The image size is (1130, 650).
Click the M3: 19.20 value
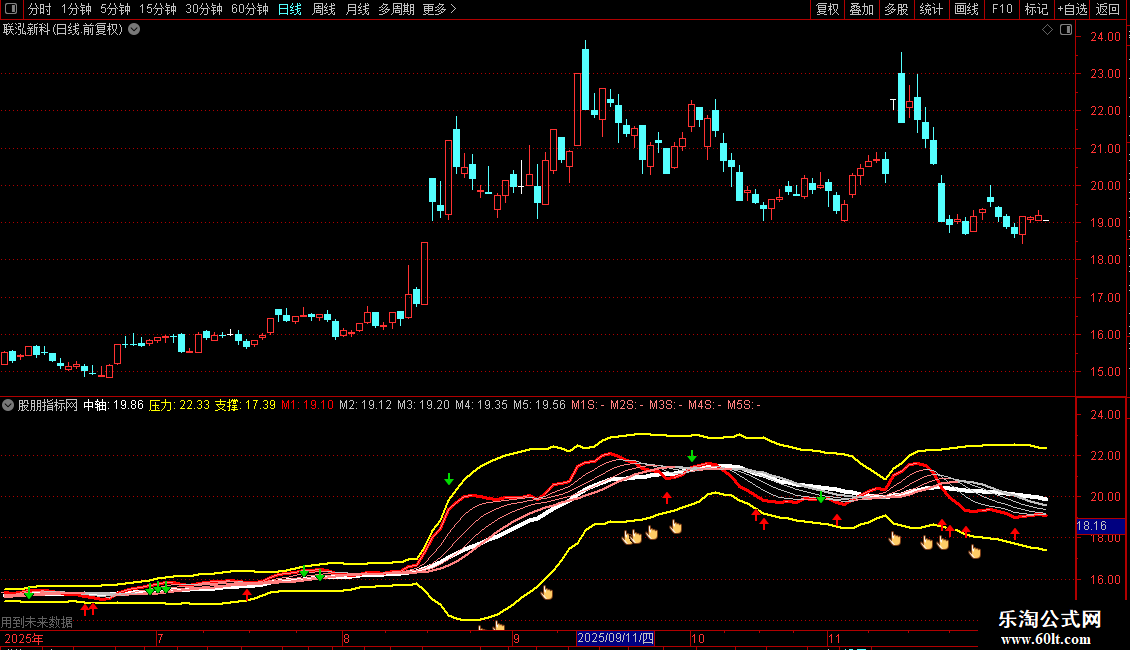point(423,405)
